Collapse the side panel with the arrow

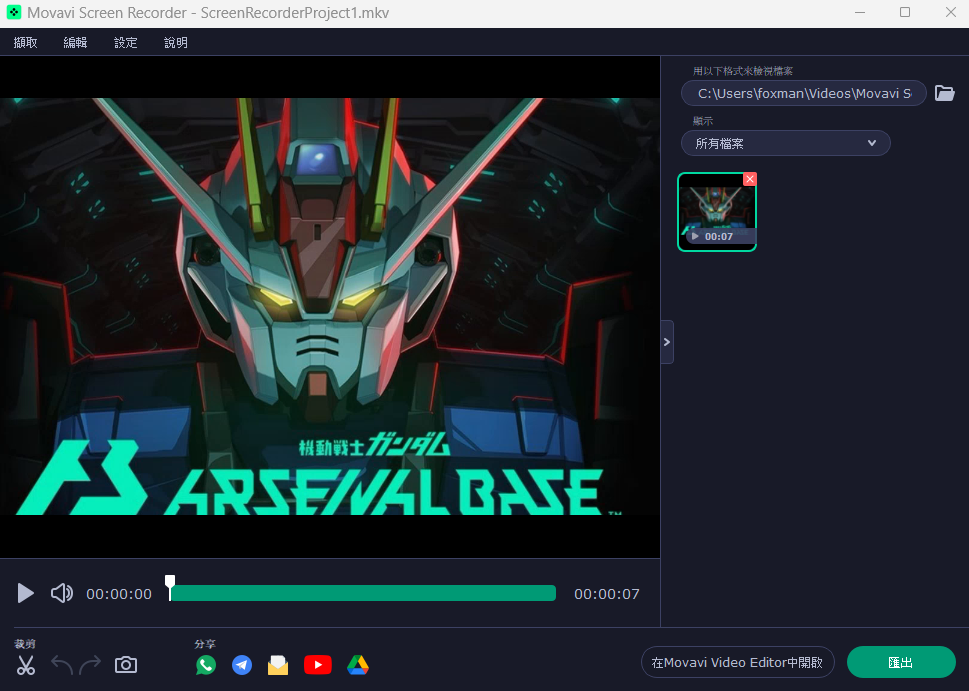[667, 342]
